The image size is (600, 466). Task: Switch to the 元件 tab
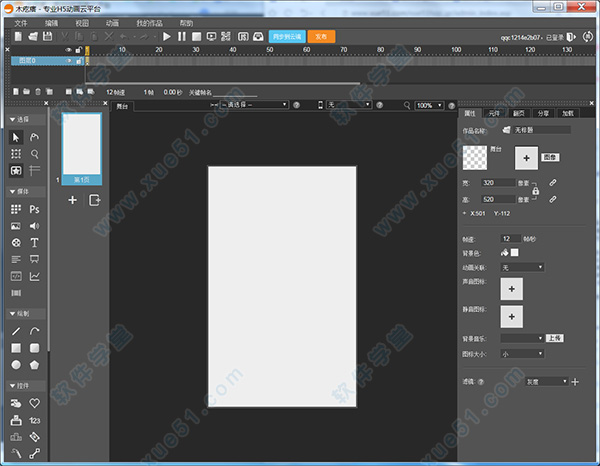[x=493, y=114]
